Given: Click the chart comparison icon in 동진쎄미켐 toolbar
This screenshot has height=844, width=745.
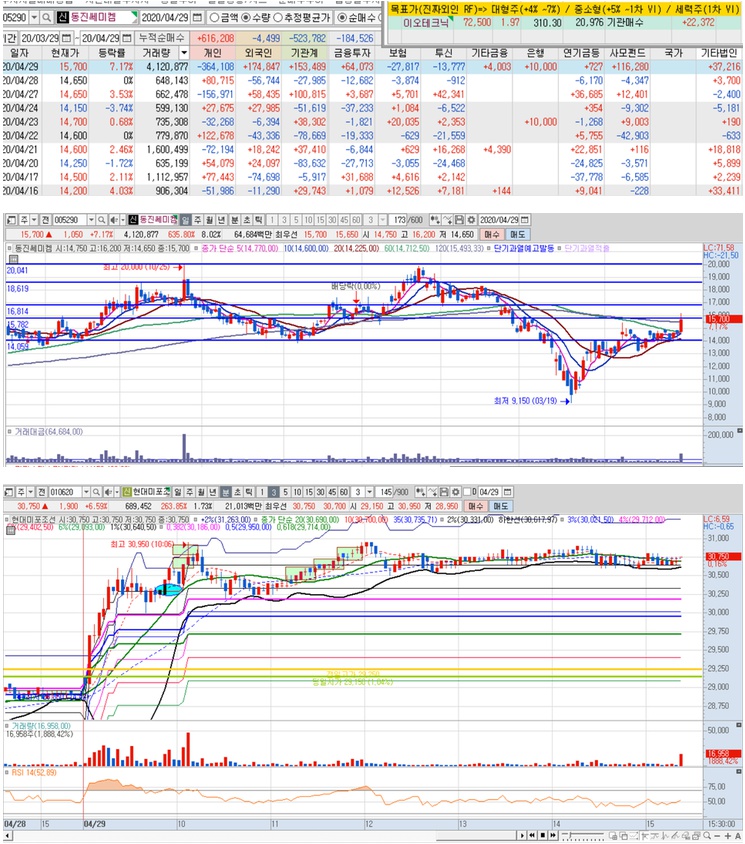Looking at the screenshot, I should point(435,220).
